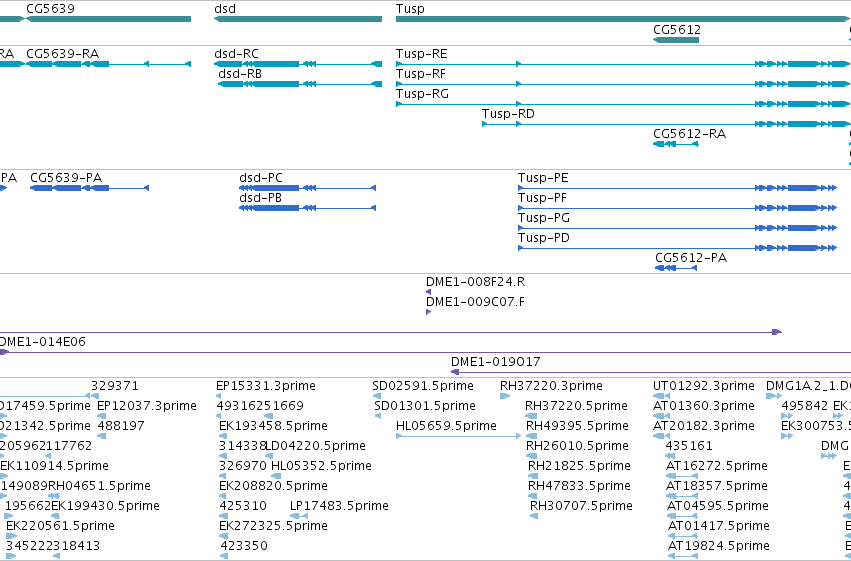Select transcript dsd-RC

(298, 64)
